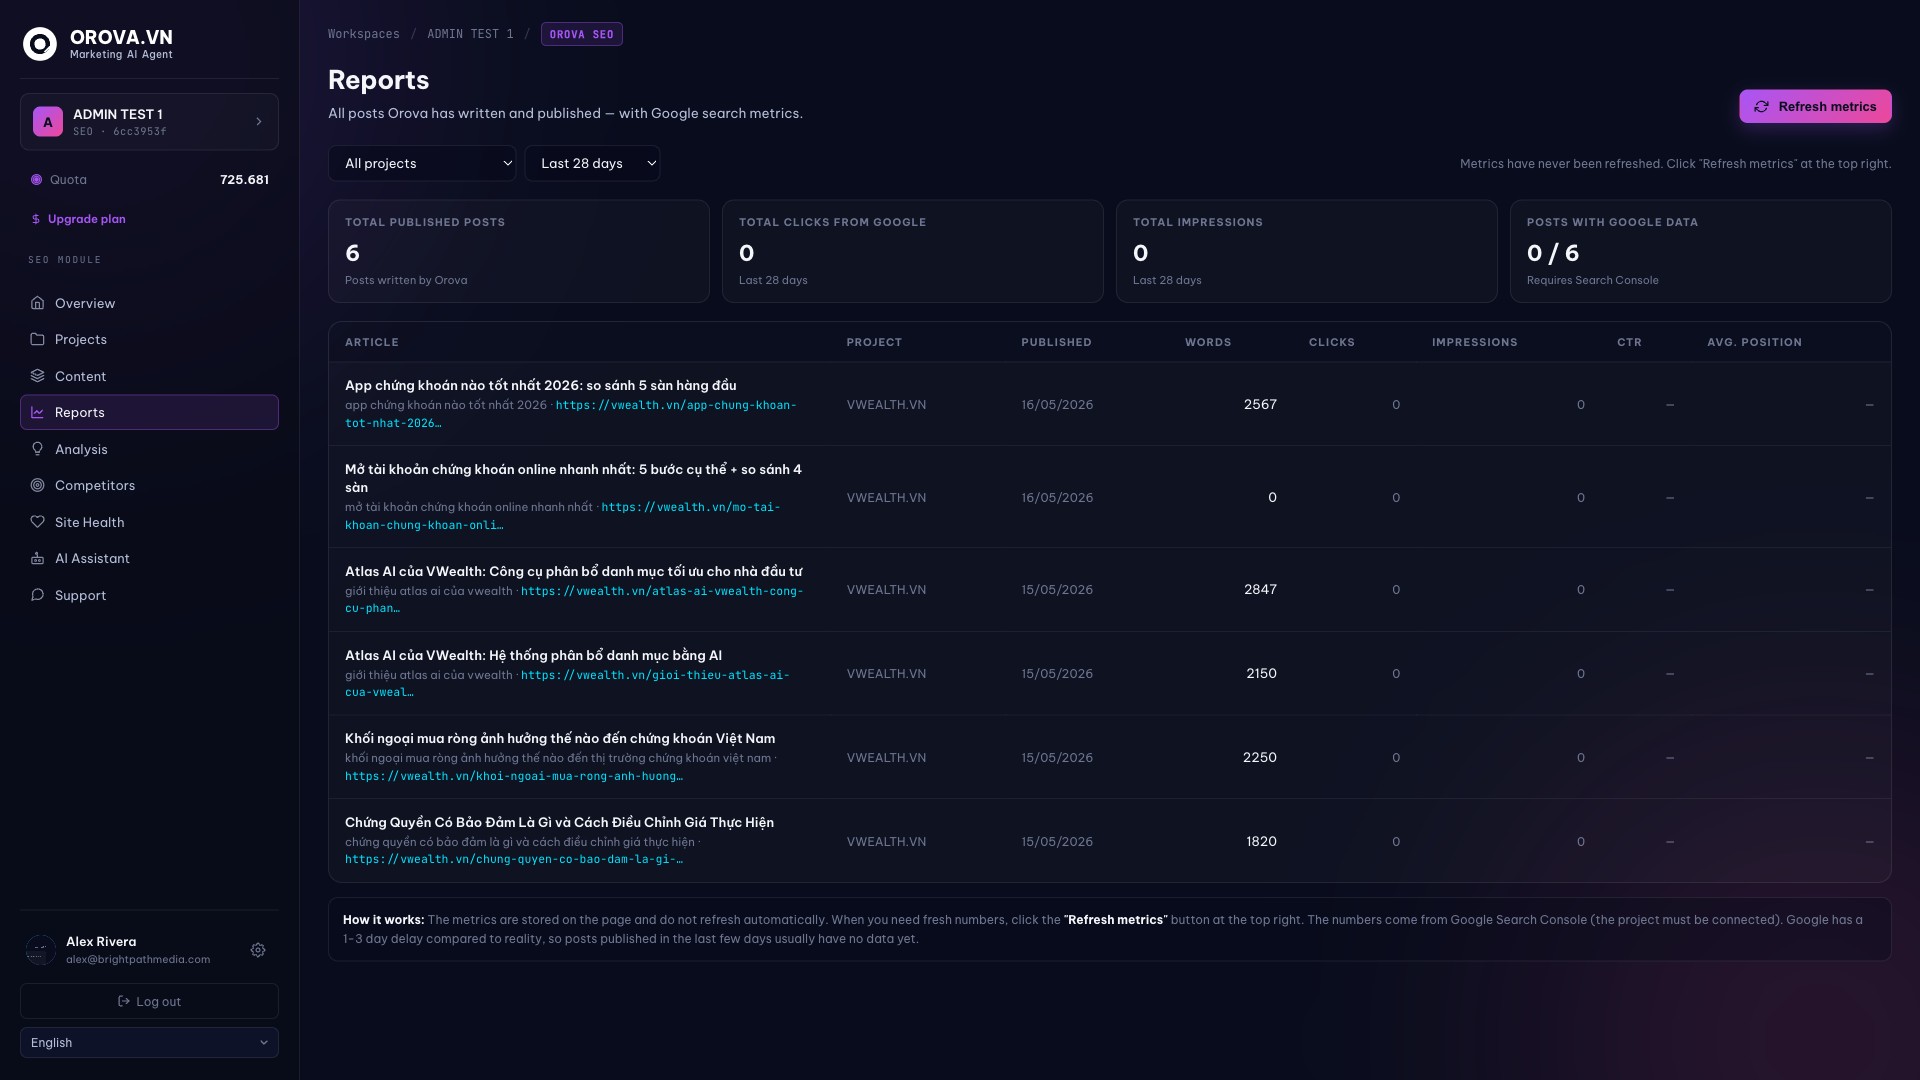Viewport: 1920px width, 1080px height.
Task: Click the Overview home icon
Action: click(37, 303)
